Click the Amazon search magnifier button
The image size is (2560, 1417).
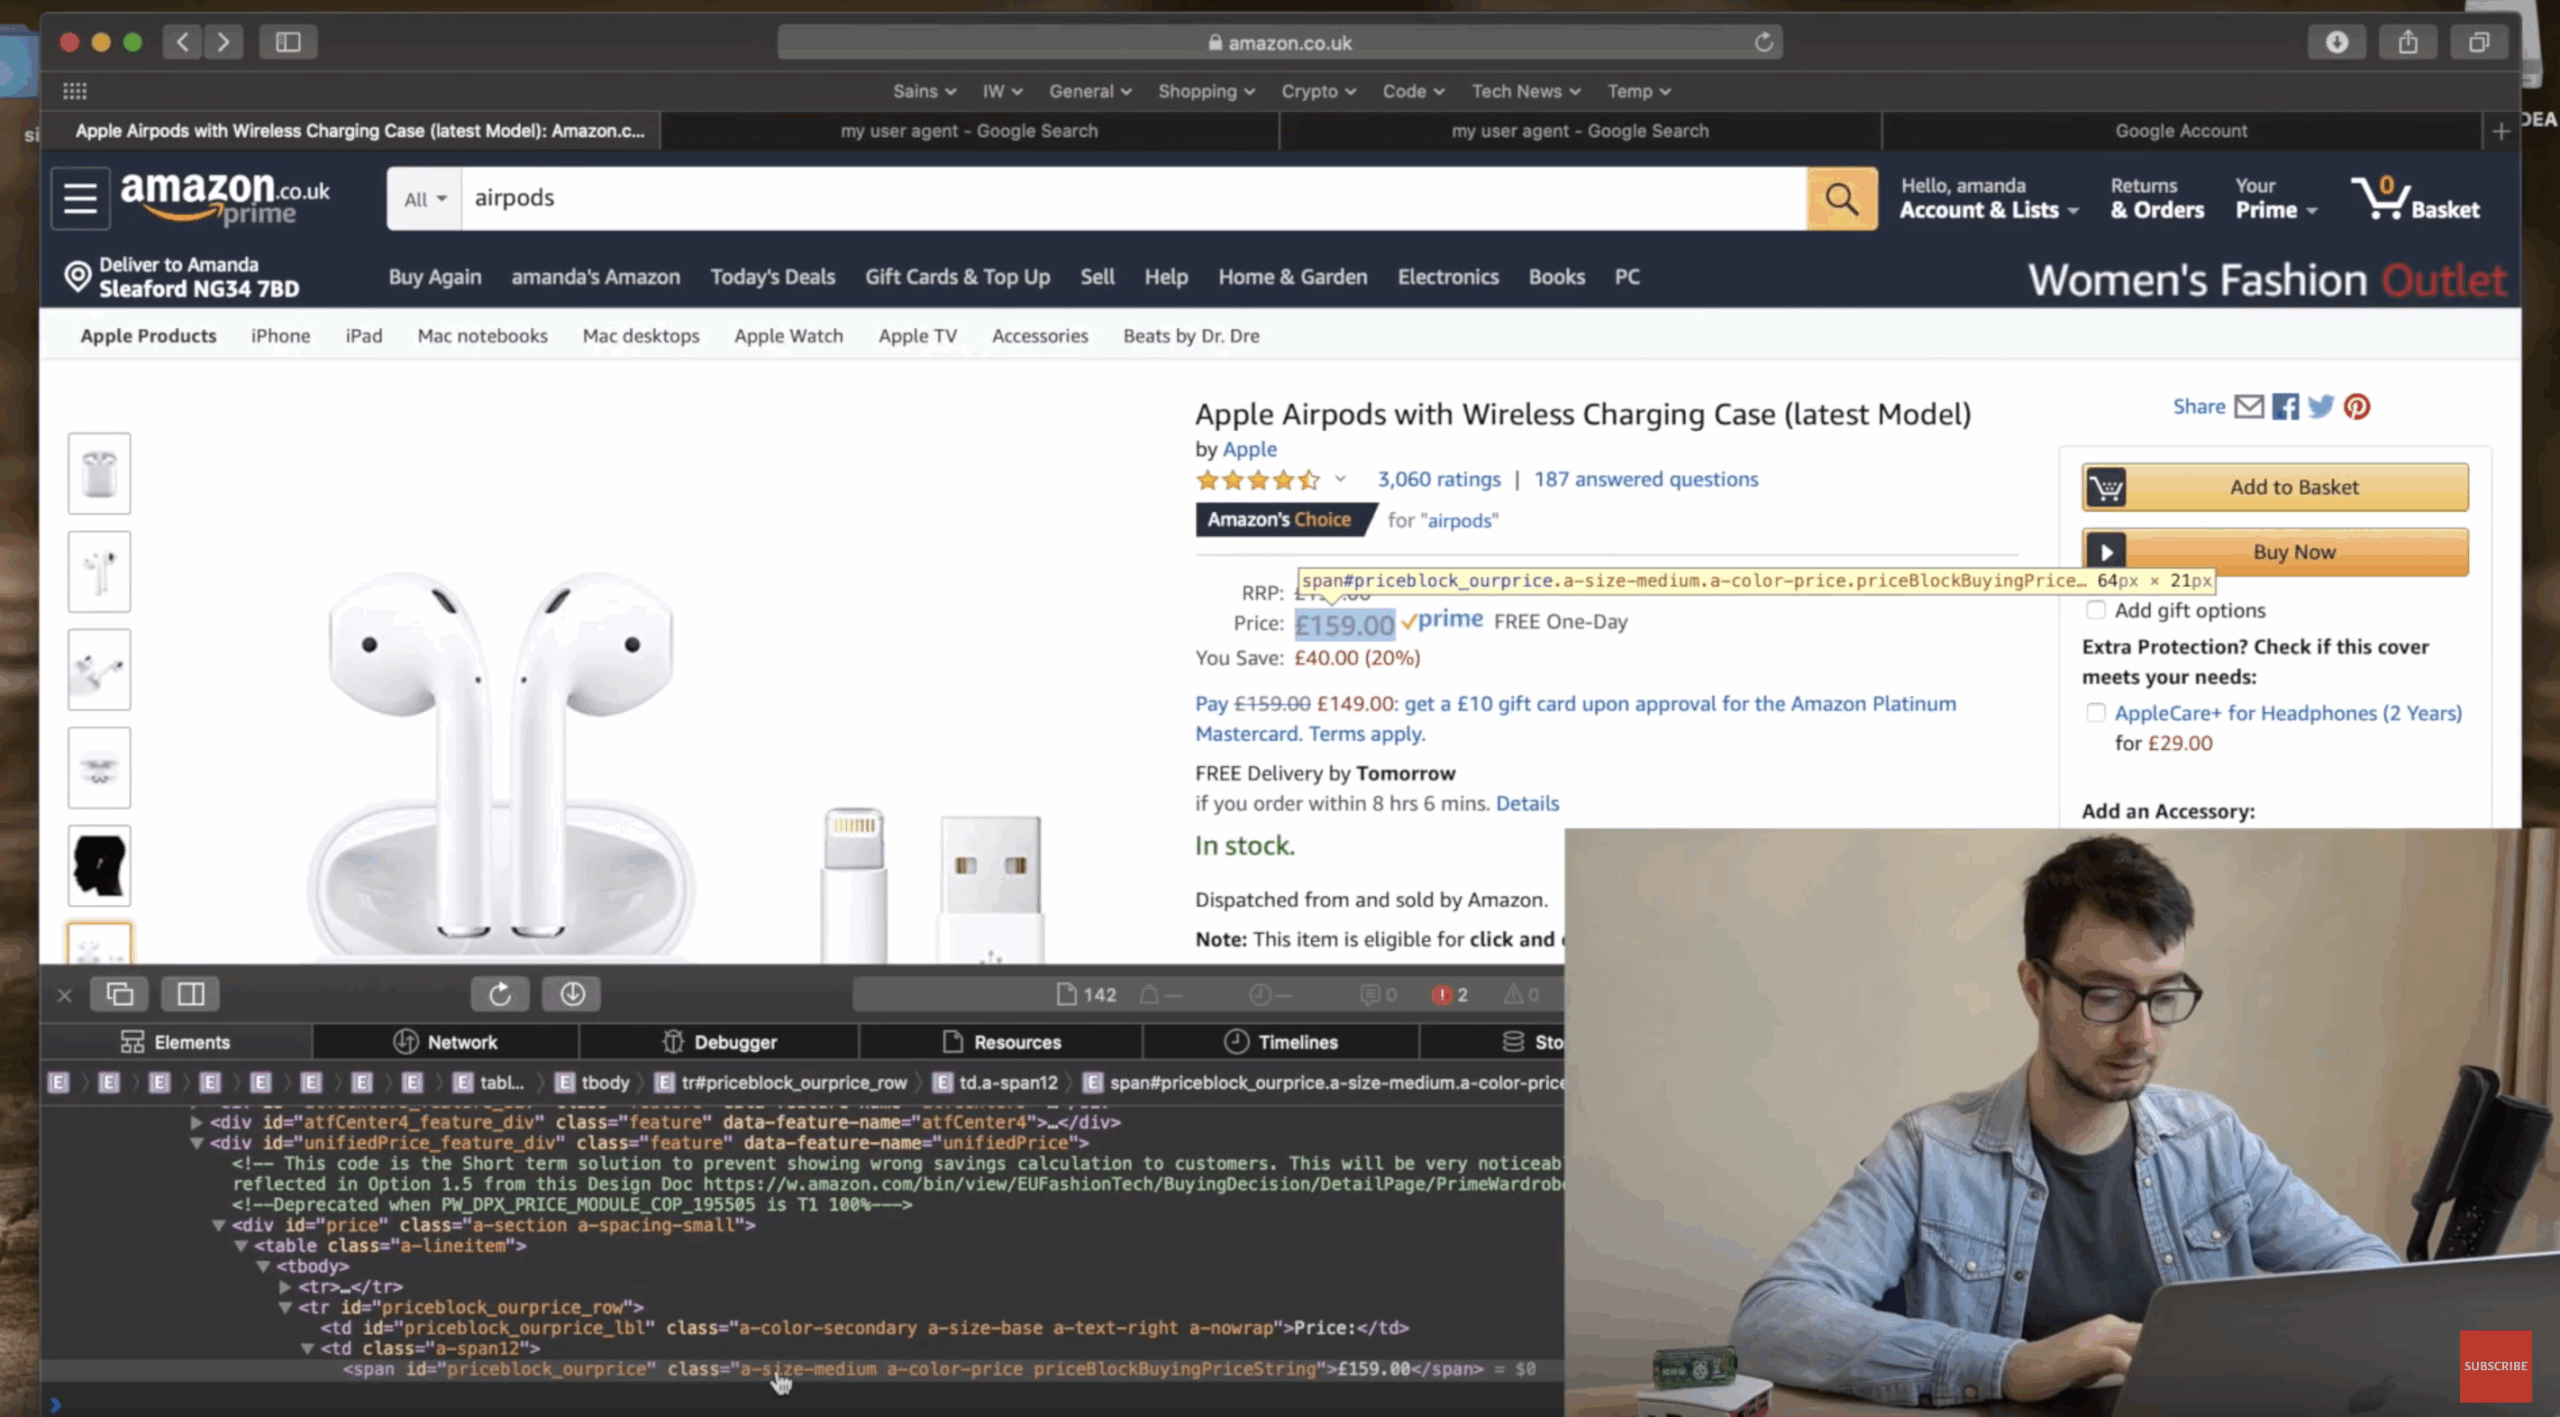point(1841,199)
